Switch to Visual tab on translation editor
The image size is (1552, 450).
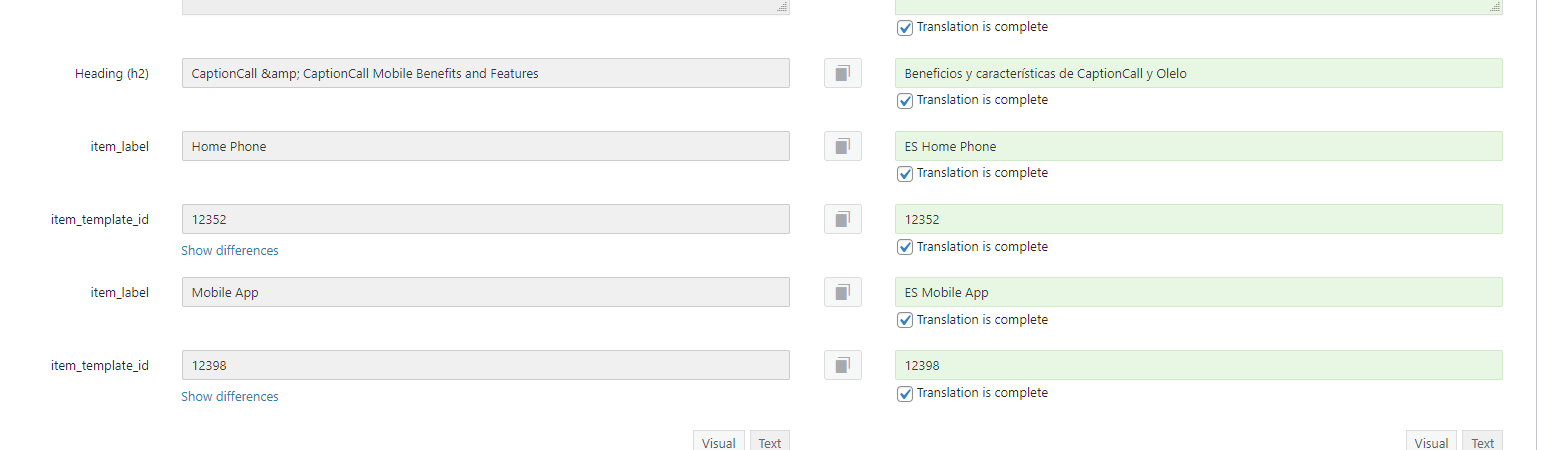(x=1431, y=441)
